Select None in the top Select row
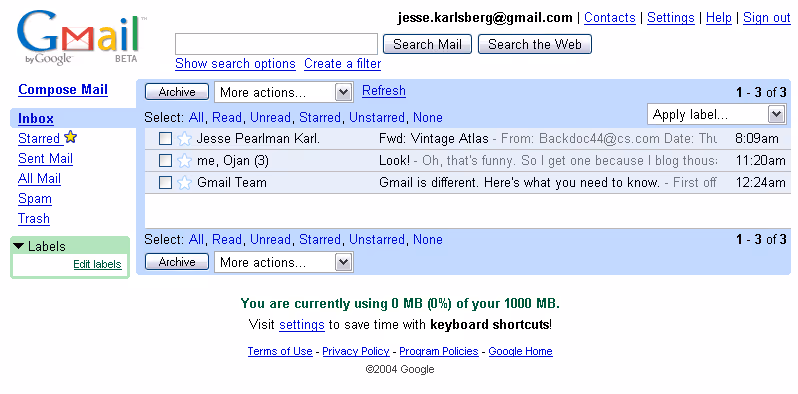This screenshot has width=798, height=394. 428,118
